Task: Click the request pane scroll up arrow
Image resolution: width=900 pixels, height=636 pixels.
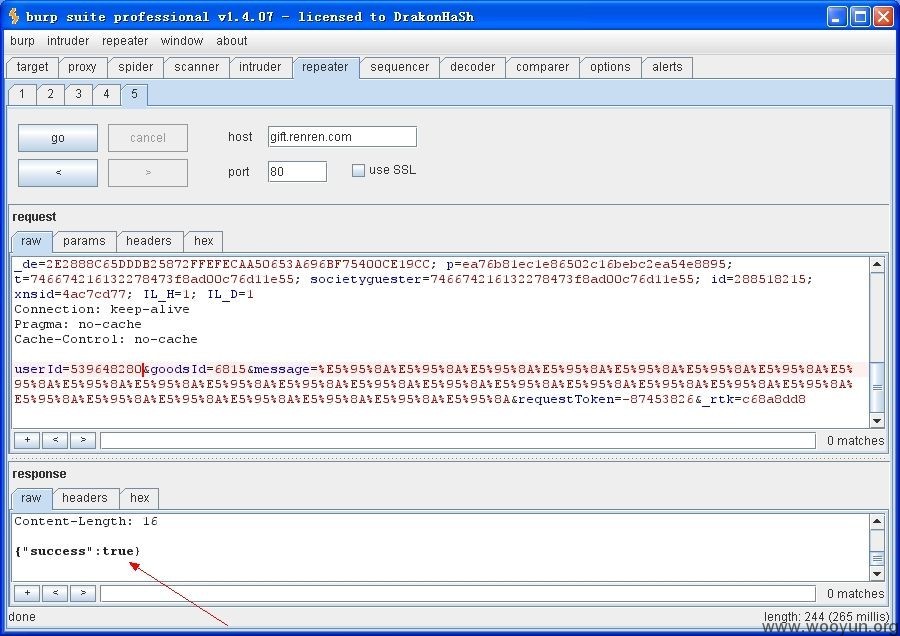Action: [x=877, y=265]
